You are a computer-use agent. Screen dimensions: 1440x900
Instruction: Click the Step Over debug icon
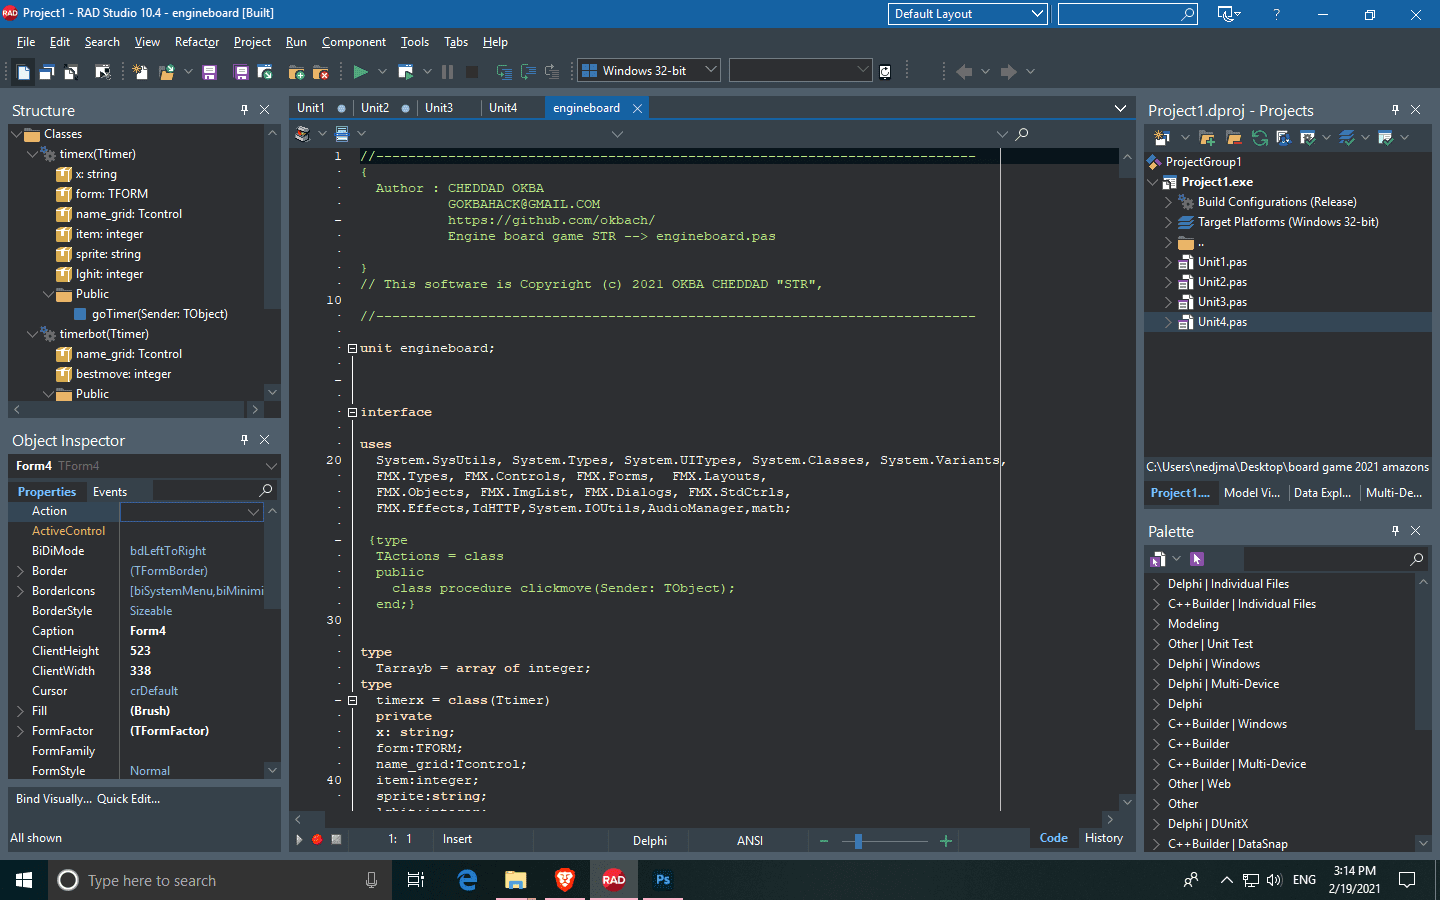pyautogui.click(x=528, y=72)
